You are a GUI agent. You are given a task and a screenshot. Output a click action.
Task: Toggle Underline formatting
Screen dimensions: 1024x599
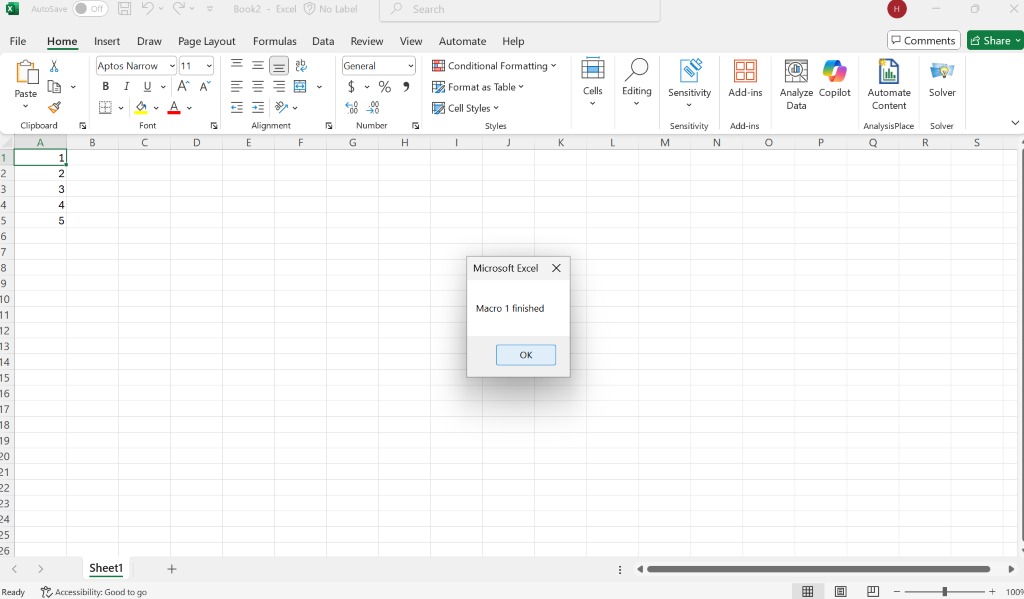(x=148, y=86)
